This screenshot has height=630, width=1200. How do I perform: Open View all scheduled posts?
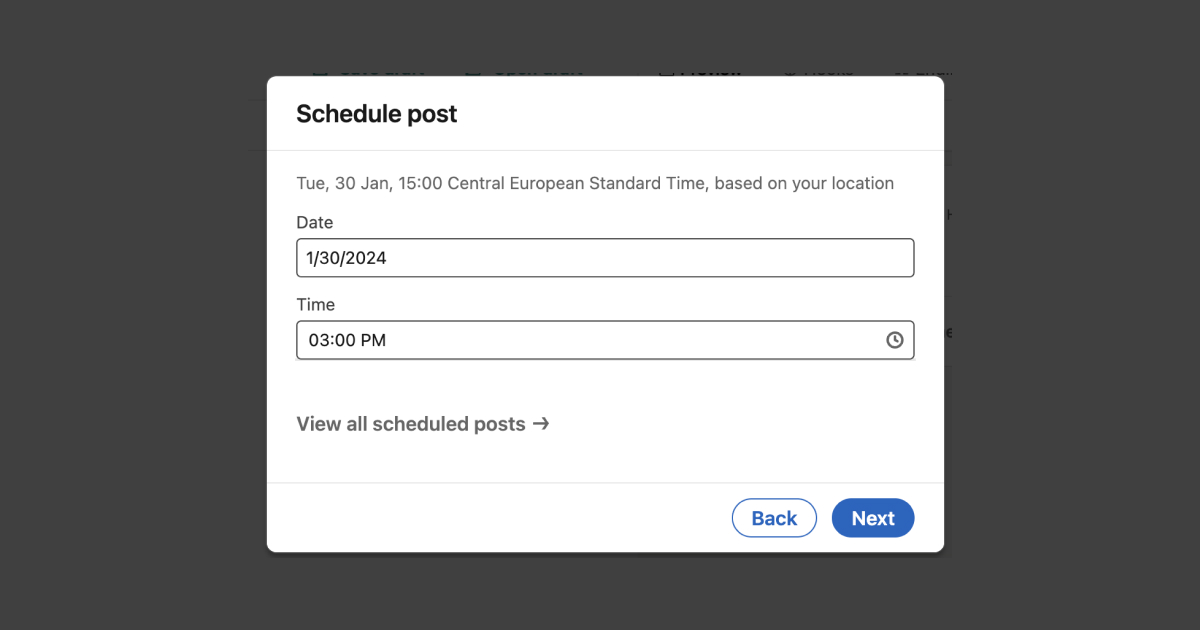(x=410, y=424)
